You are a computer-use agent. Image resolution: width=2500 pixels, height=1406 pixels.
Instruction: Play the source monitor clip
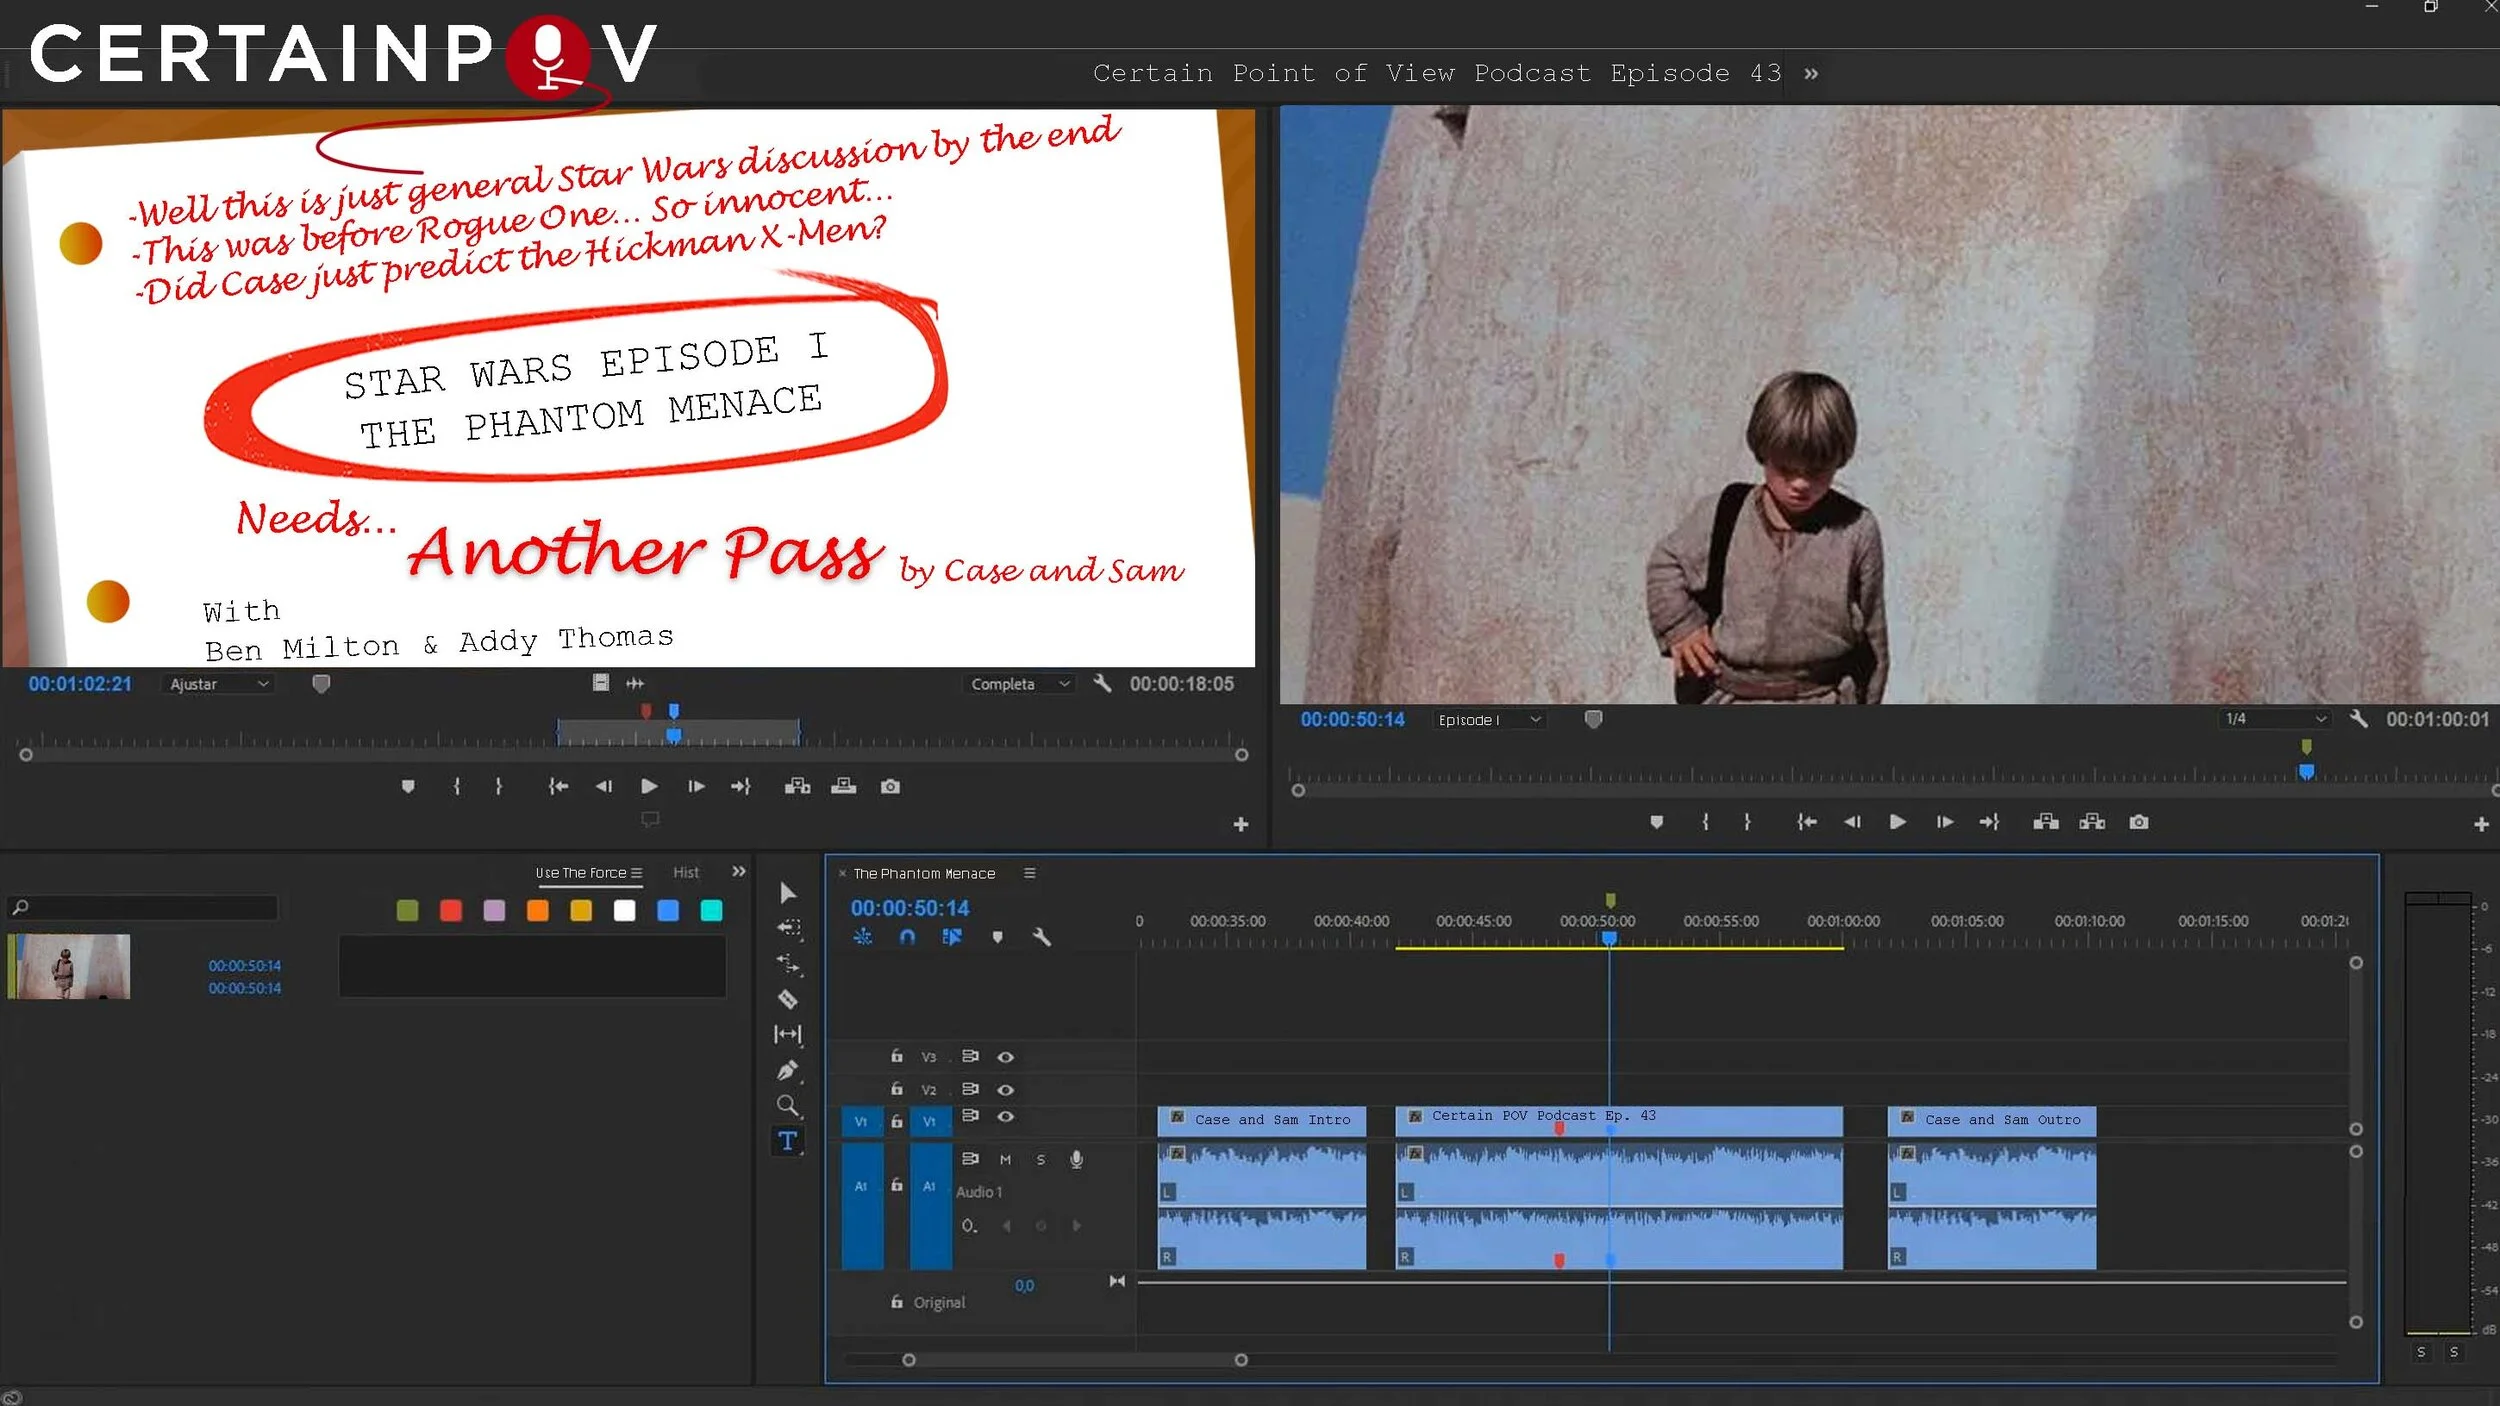click(649, 786)
